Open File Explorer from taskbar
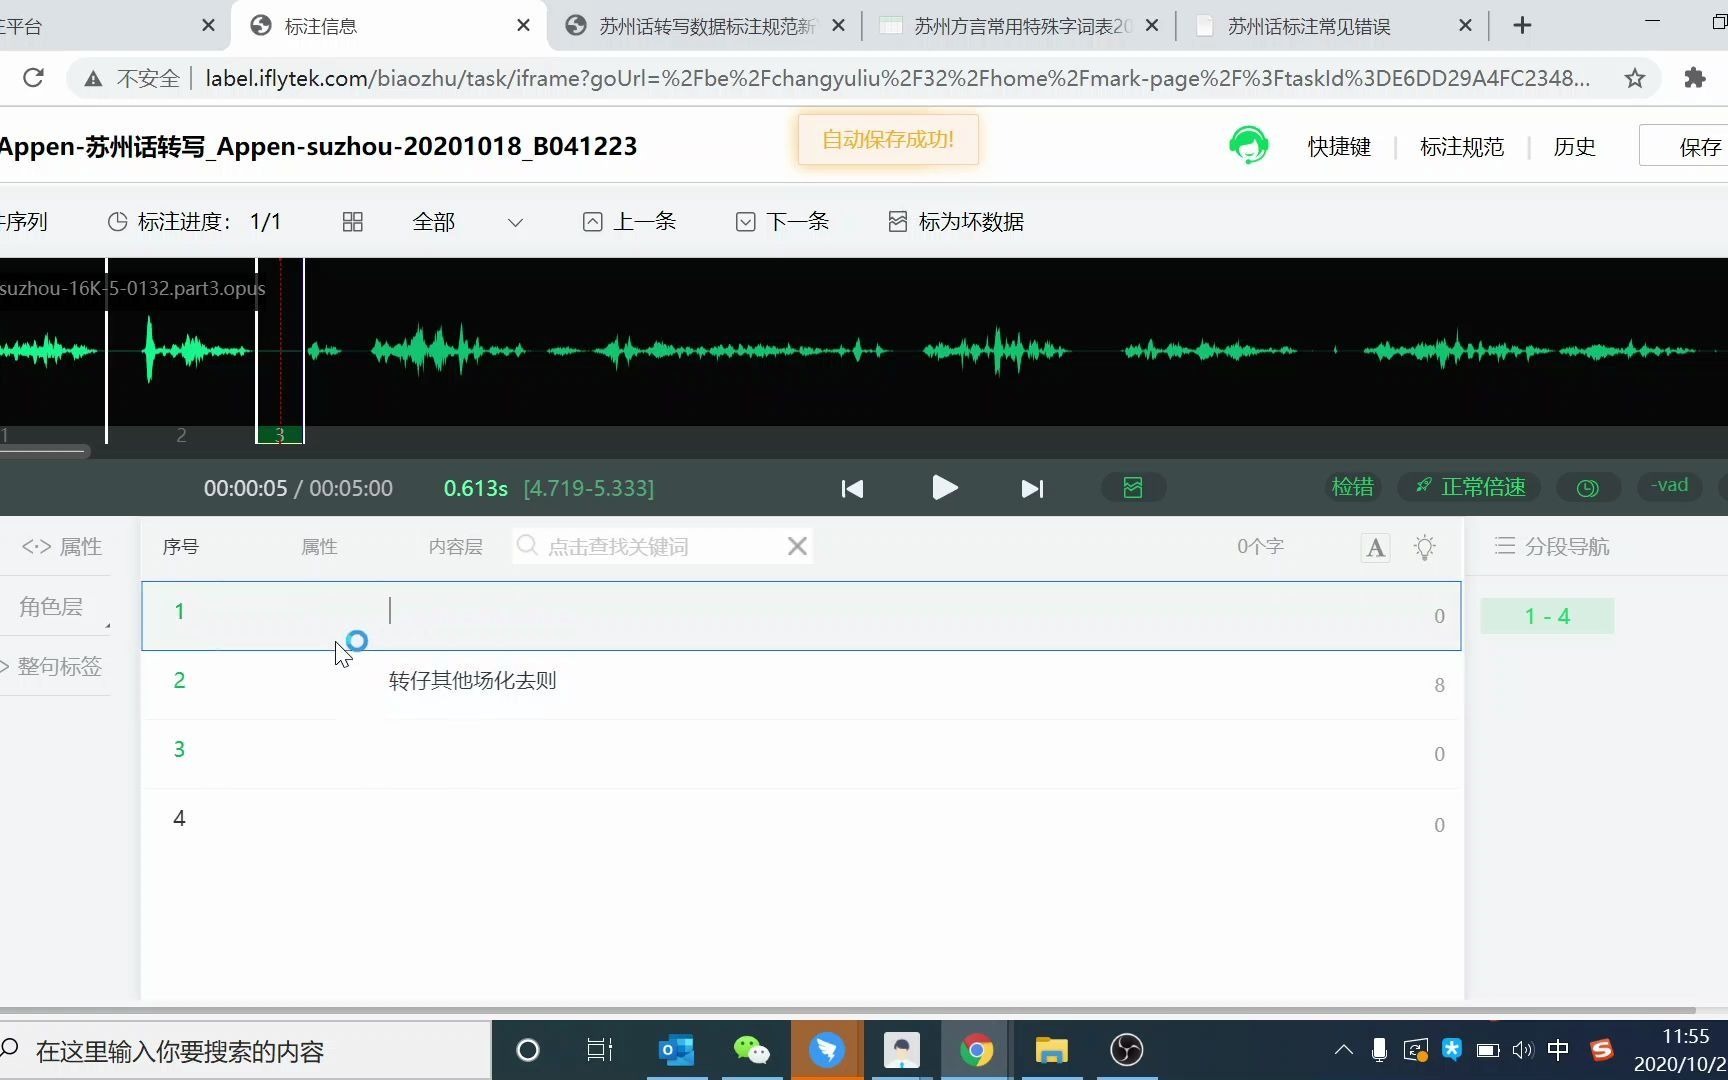The width and height of the screenshot is (1728, 1080). pyautogui.click(x=1051, y=1050)
